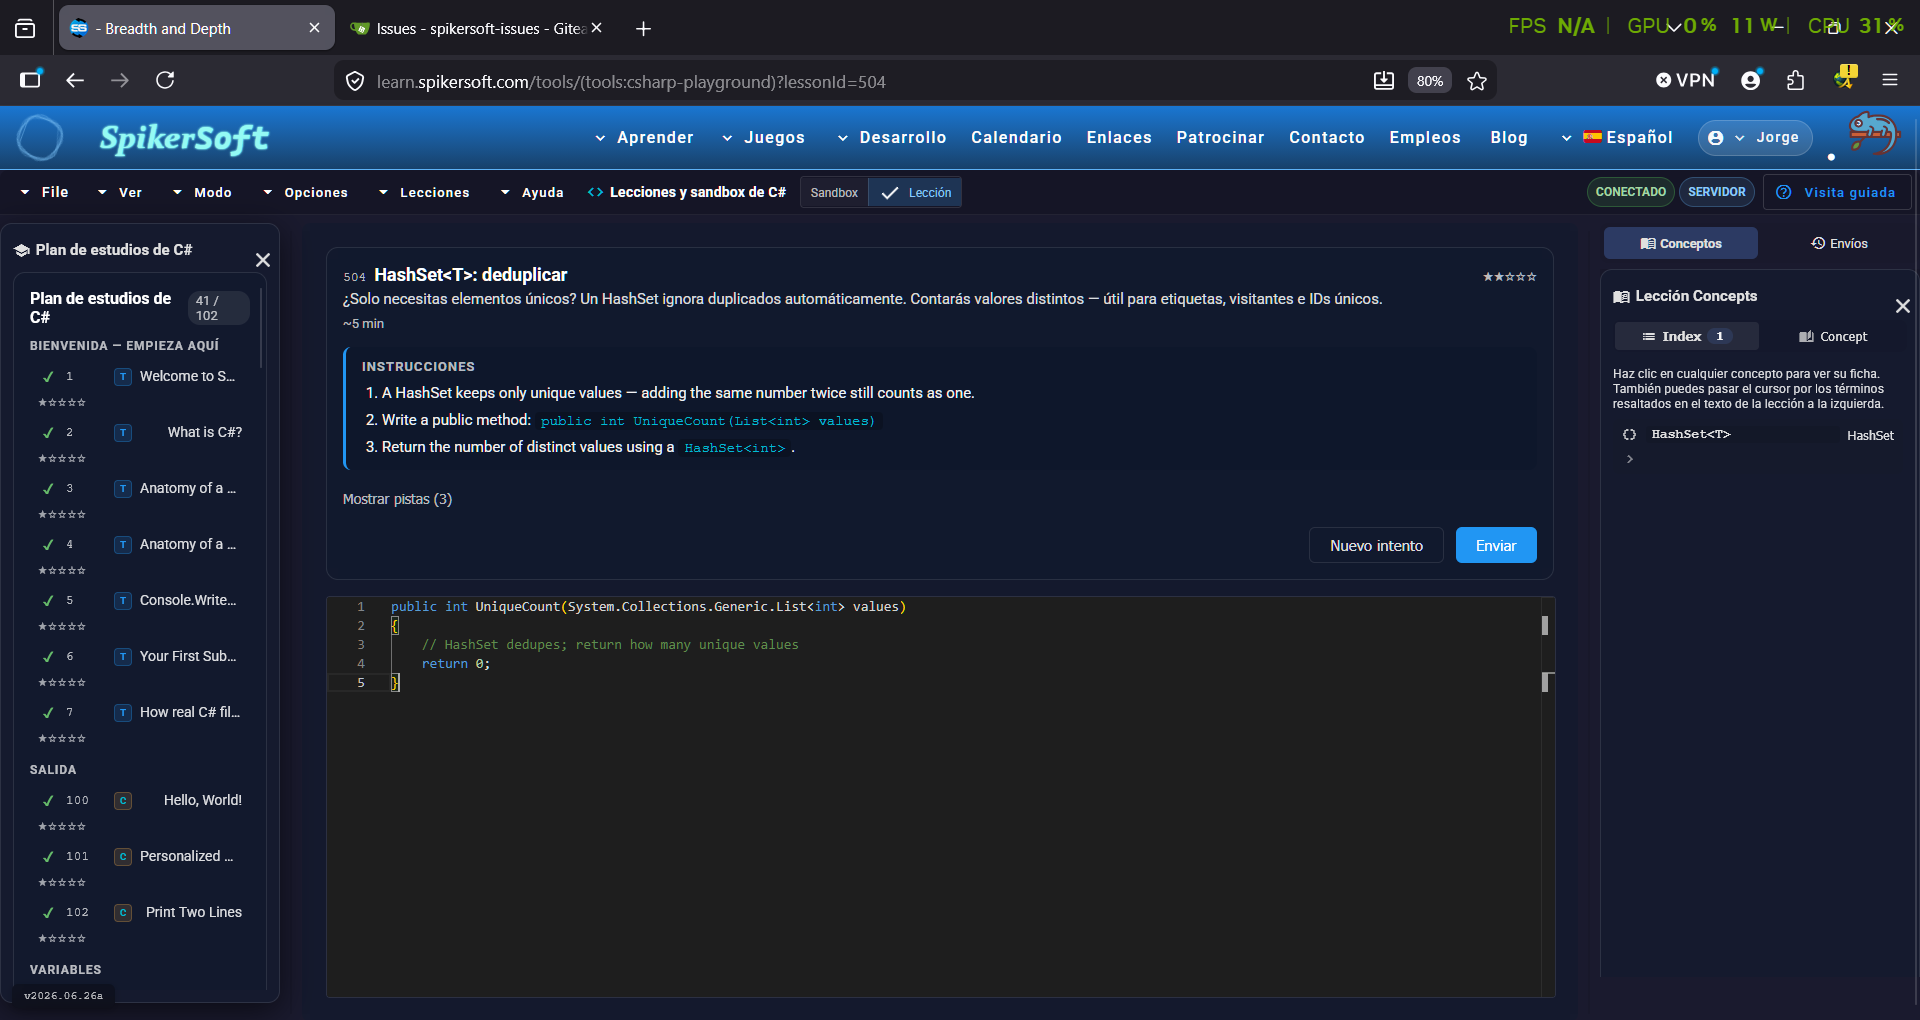Expand the Desarrollo navigation dropdown

click(892, 137)
